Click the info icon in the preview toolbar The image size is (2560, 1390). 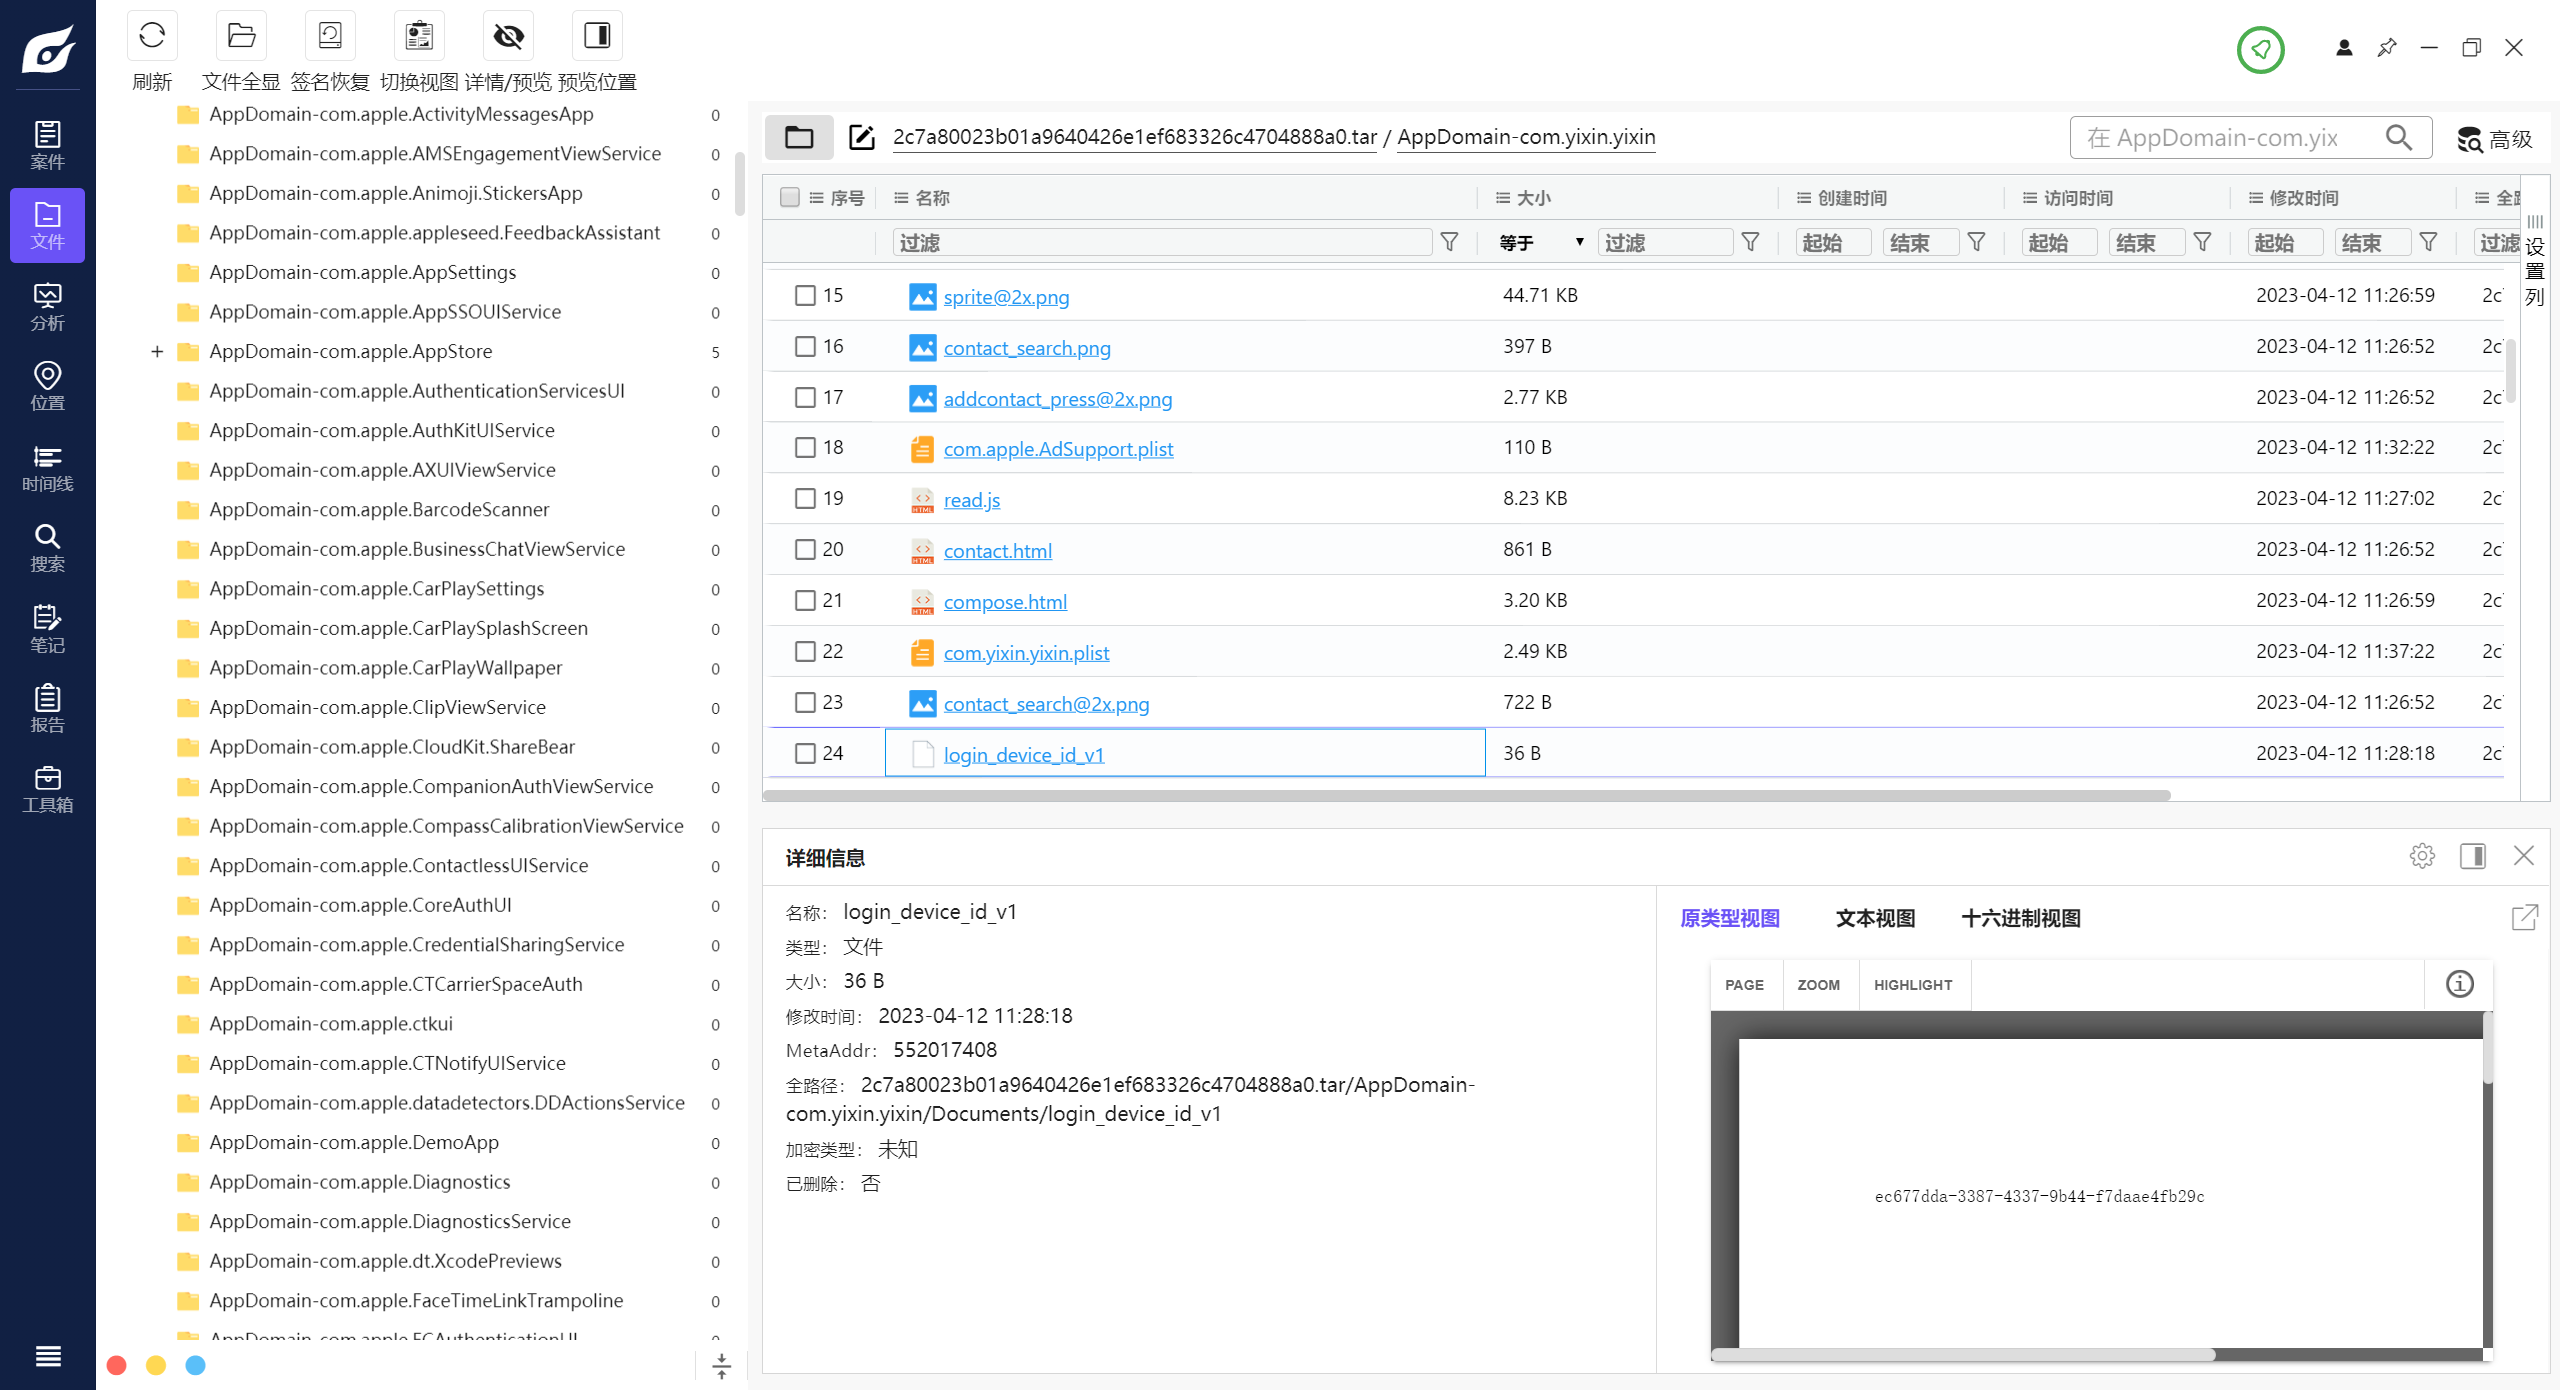(x=2459, y=984)
